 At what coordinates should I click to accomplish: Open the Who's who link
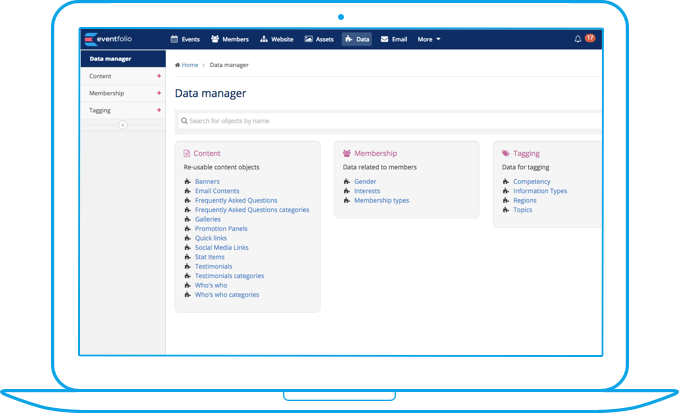point(211,285)
